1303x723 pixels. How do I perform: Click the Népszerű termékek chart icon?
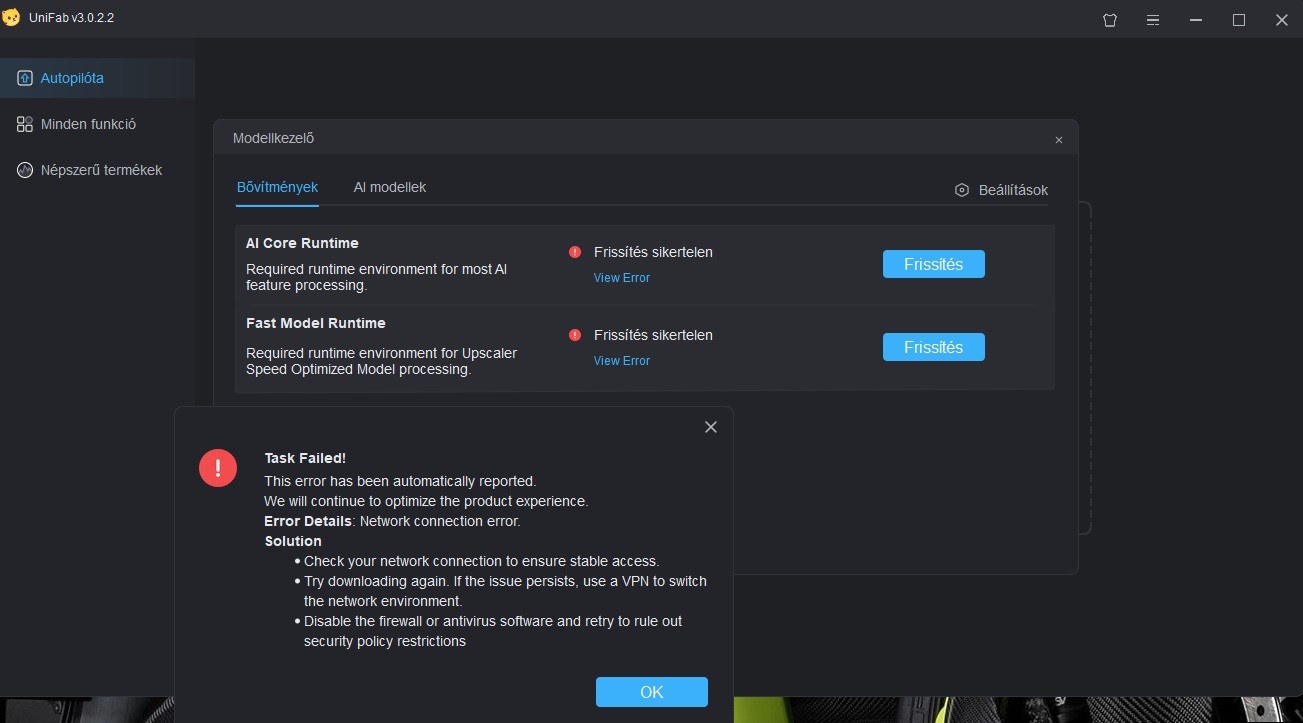coord(25,170)
